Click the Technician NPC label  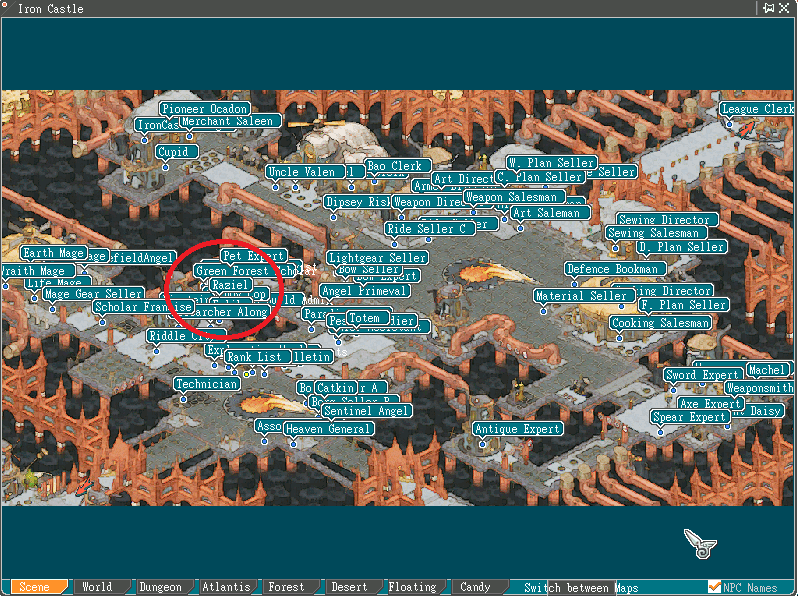(x=207, y=384)
